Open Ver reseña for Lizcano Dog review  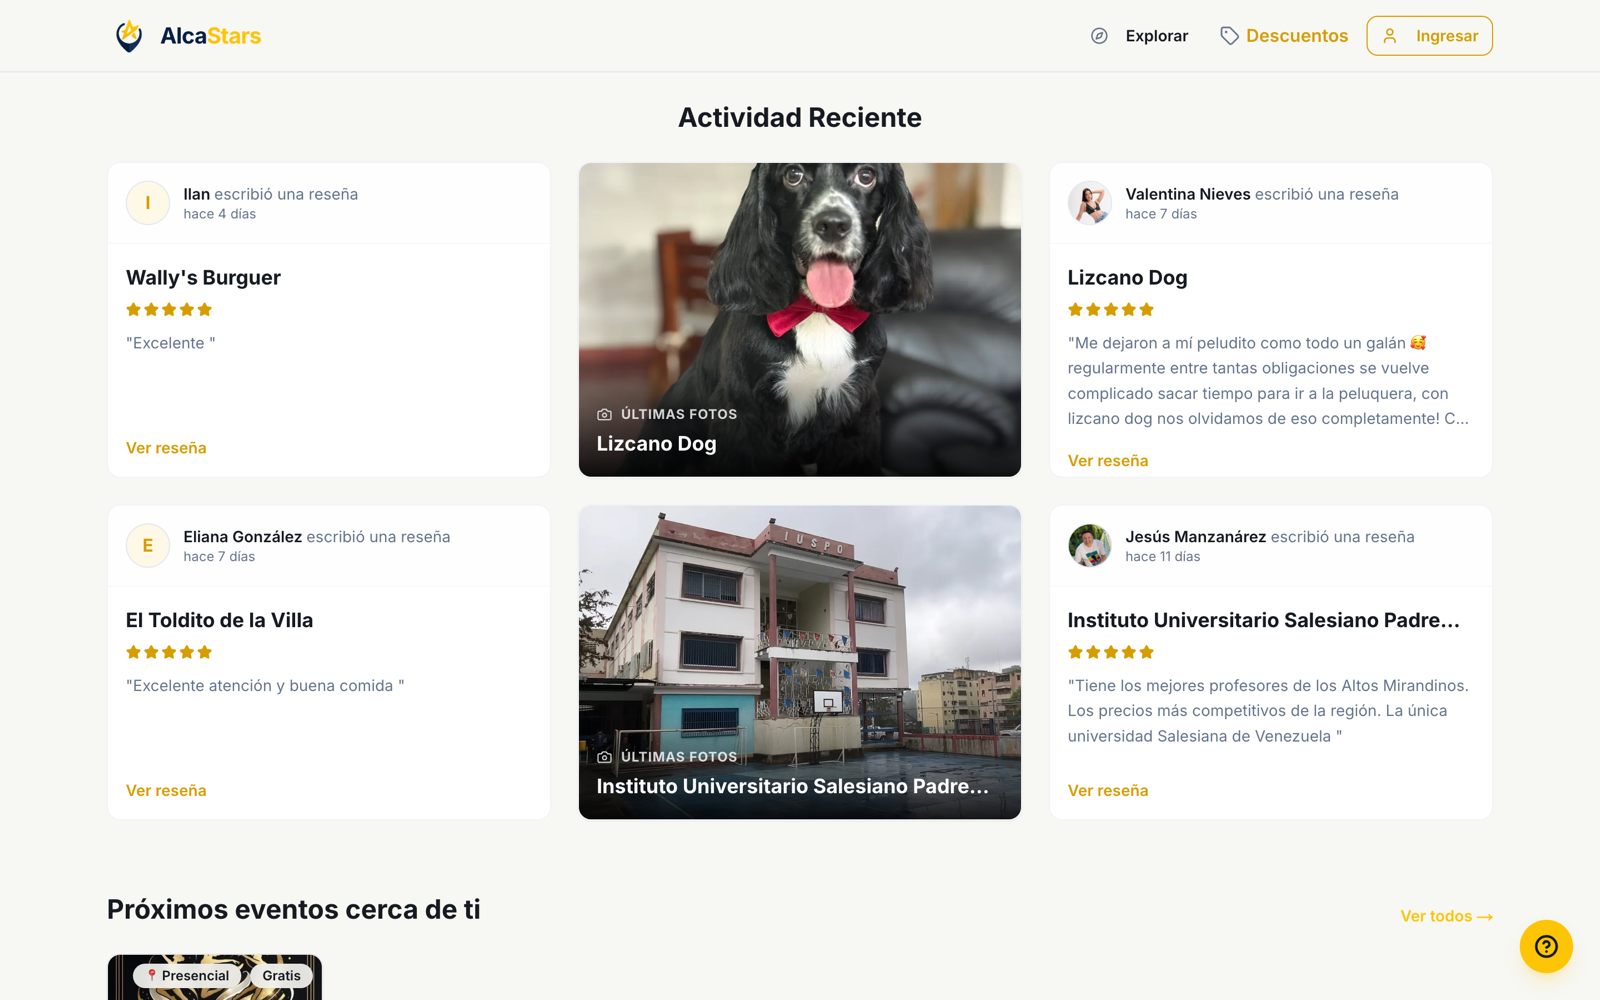click(x=1108, y=461)
